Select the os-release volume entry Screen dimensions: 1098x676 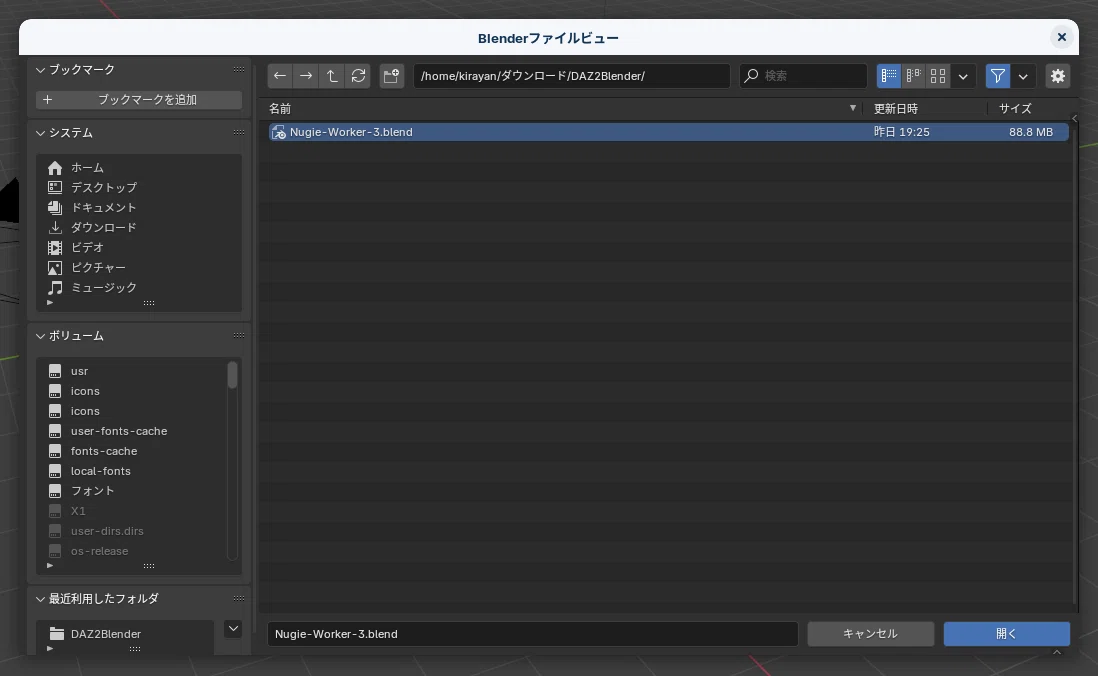click(133, 551)
